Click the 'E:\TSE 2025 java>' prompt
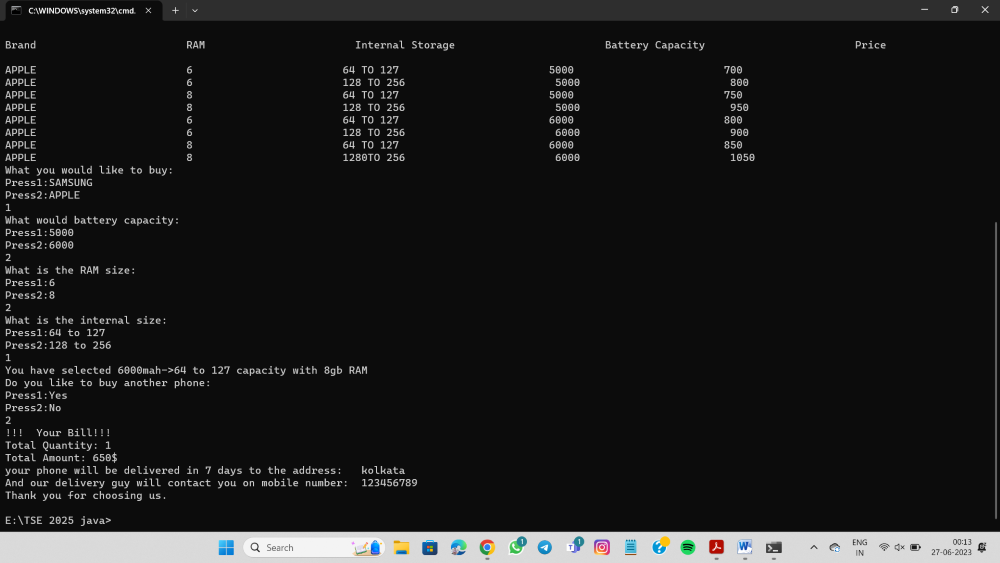The height and width of the screenshot is (563, 1000). pos(58,521)
